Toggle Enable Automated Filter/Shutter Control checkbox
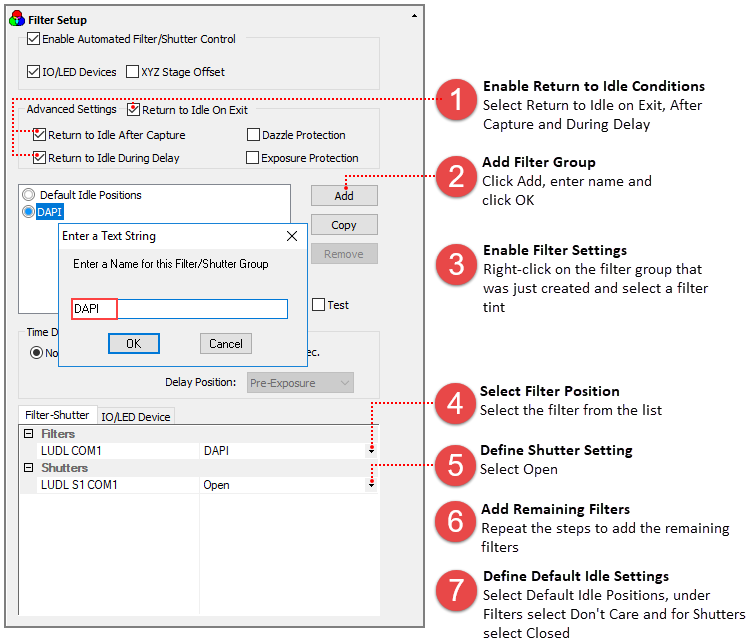 (x=34, y=39)
